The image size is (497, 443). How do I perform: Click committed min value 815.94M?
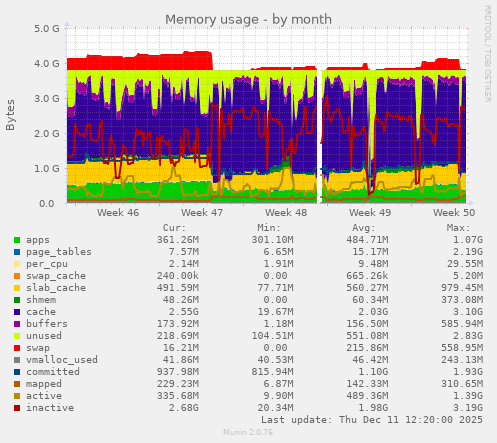(272, 372)
